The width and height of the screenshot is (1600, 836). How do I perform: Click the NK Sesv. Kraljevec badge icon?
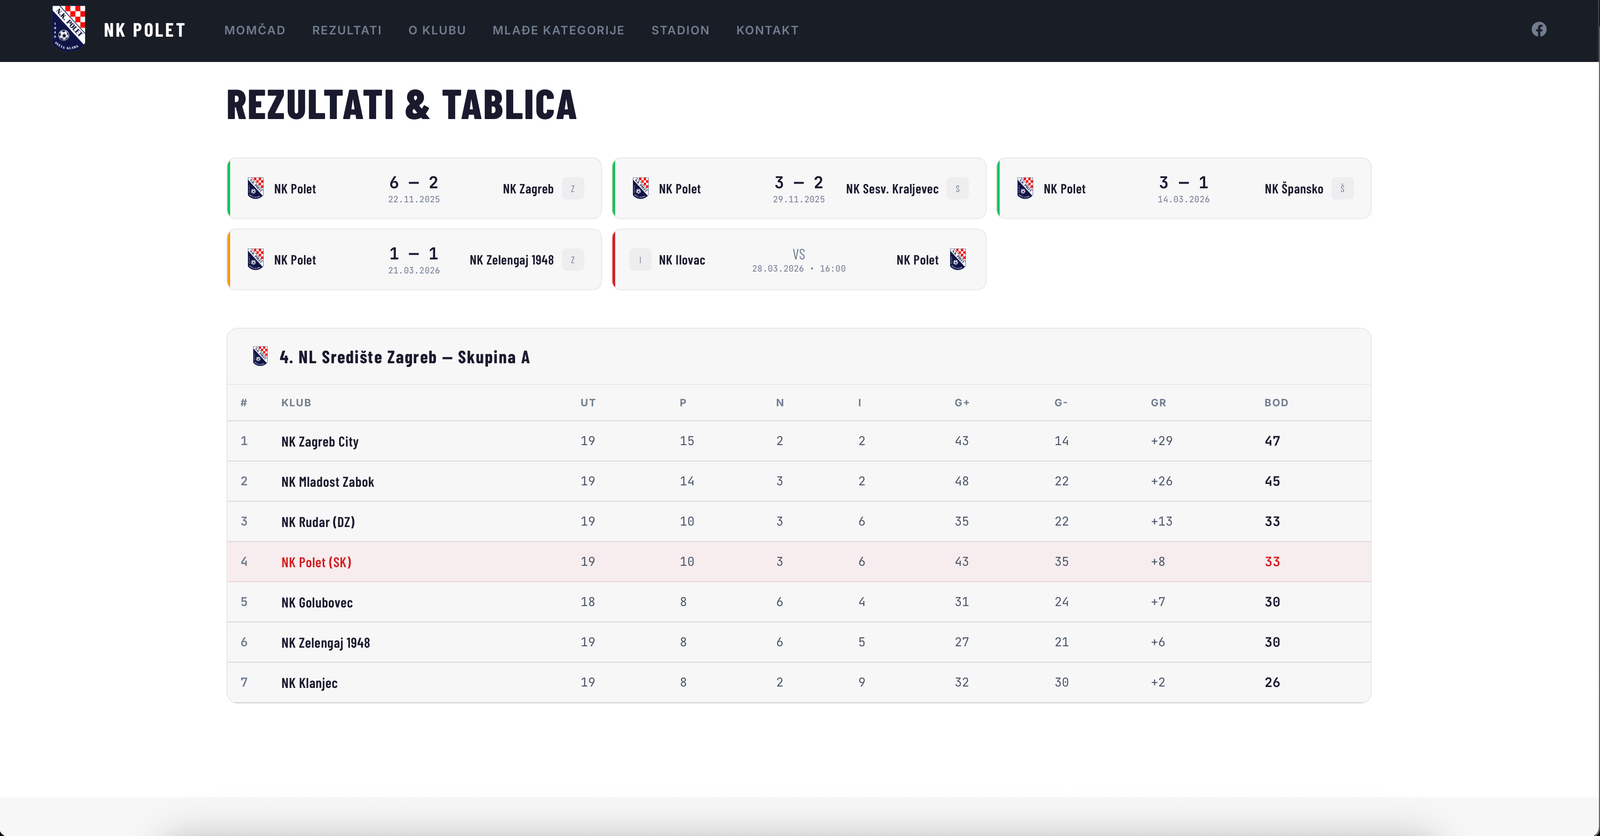[958, 189]
